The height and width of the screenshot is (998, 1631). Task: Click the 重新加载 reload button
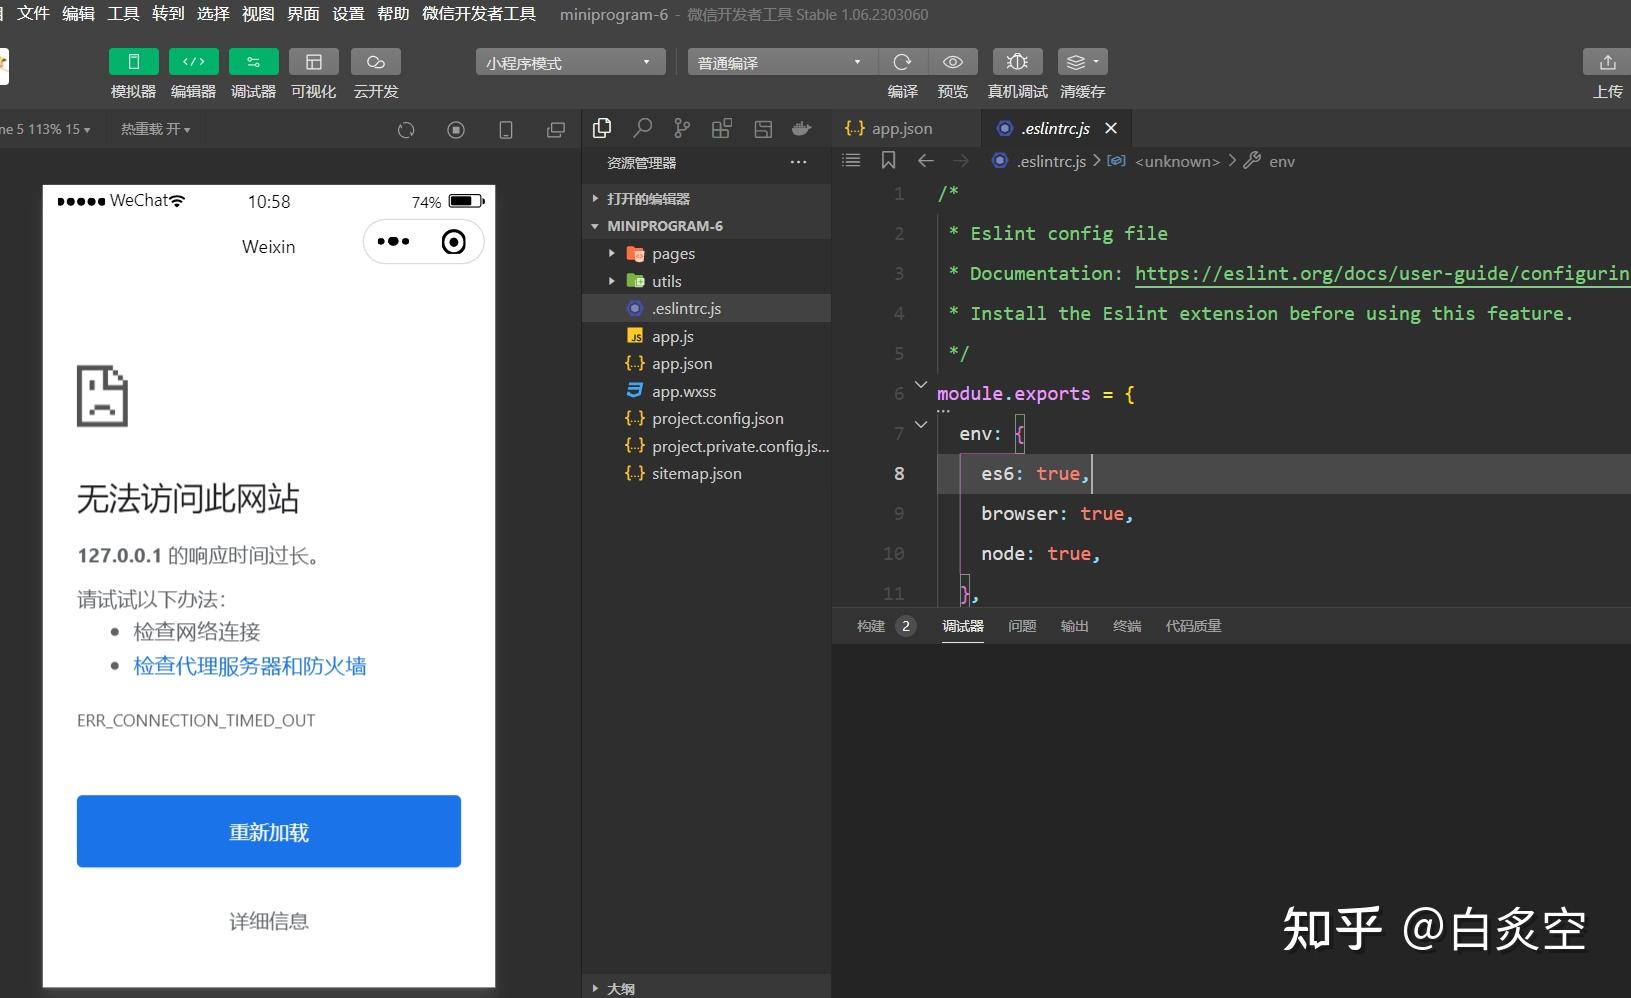click(x=269, y=831)
